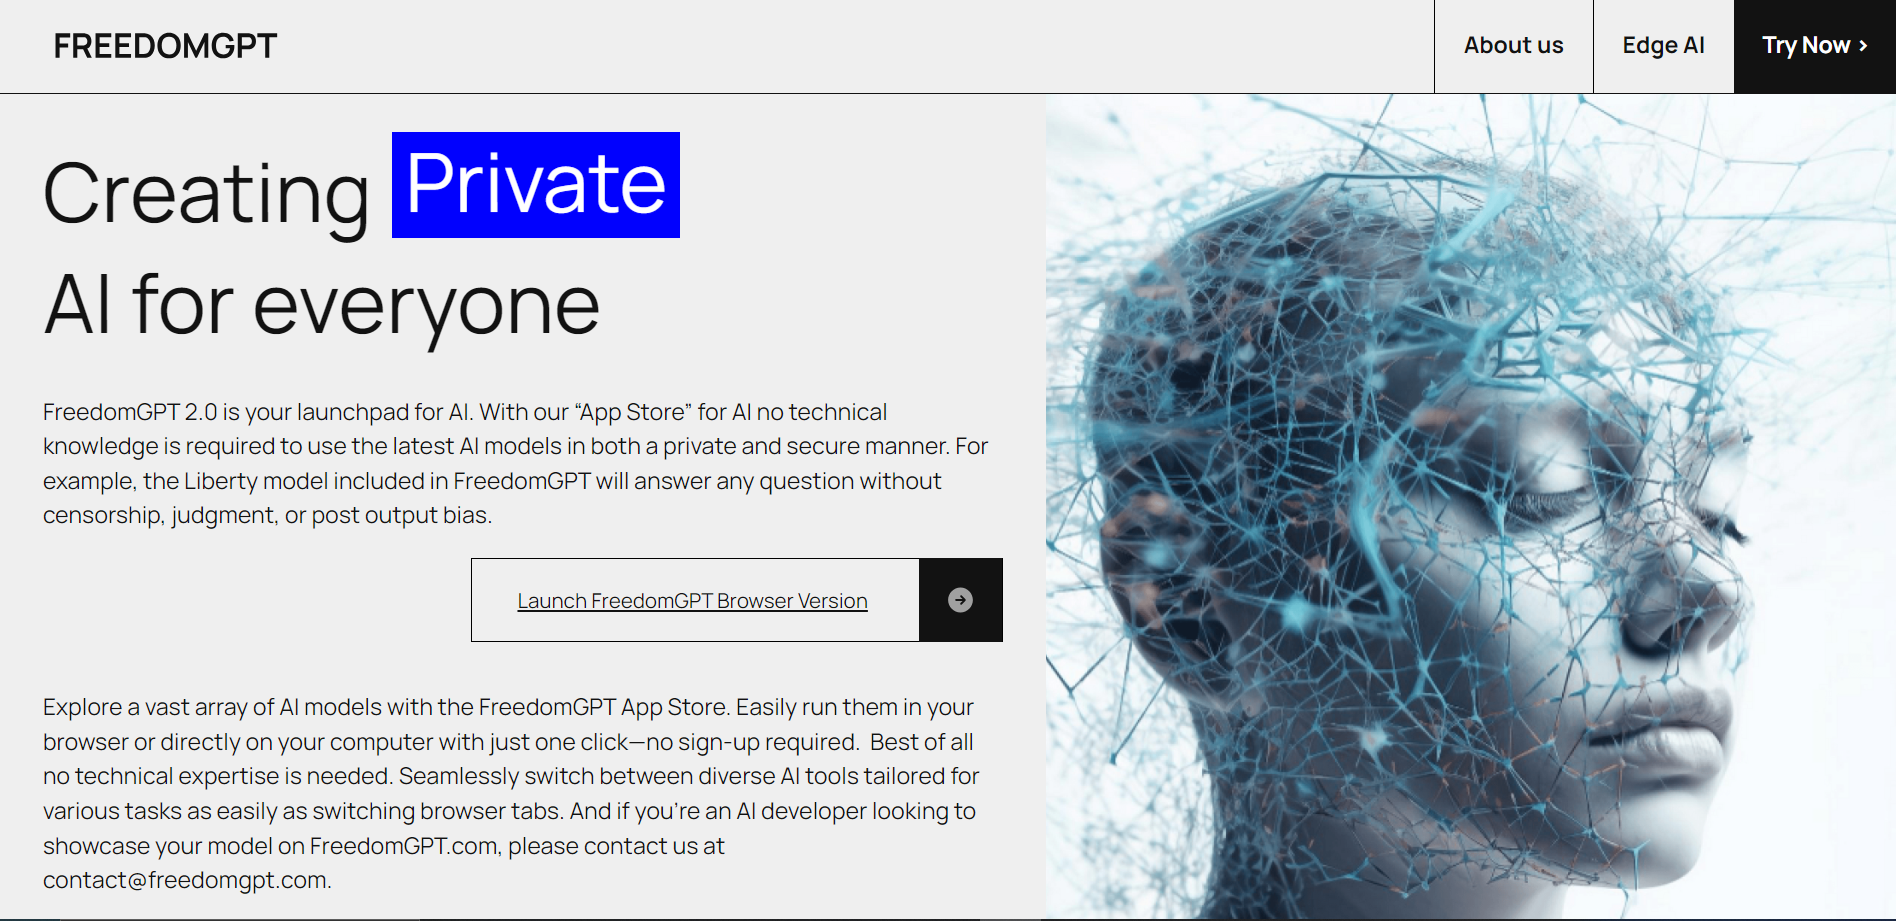Viewport: 1896px width, 921px height.
Task: Open the About us navigation item
Action: 1513,45
